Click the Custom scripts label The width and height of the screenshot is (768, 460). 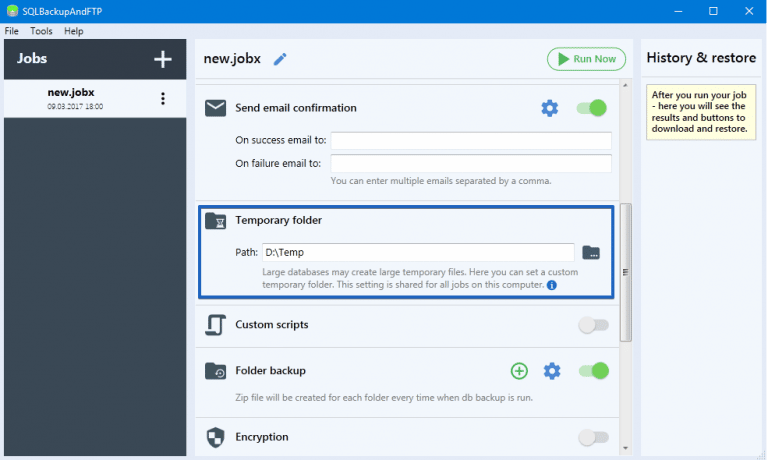coord(272,325)
